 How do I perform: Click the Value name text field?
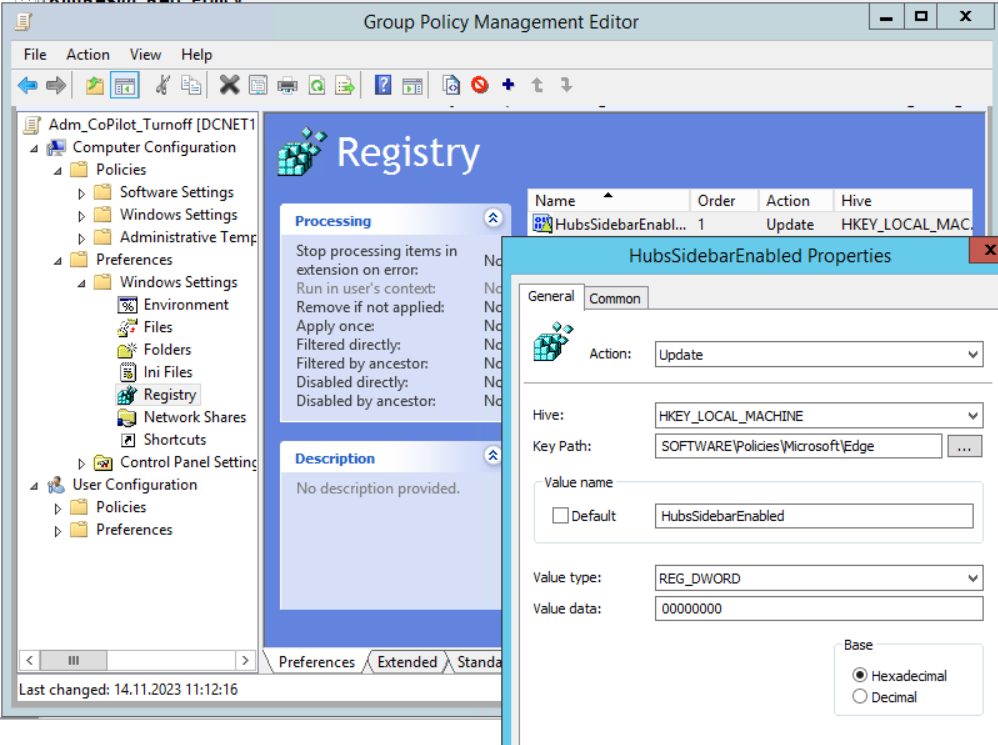(814, 516)
